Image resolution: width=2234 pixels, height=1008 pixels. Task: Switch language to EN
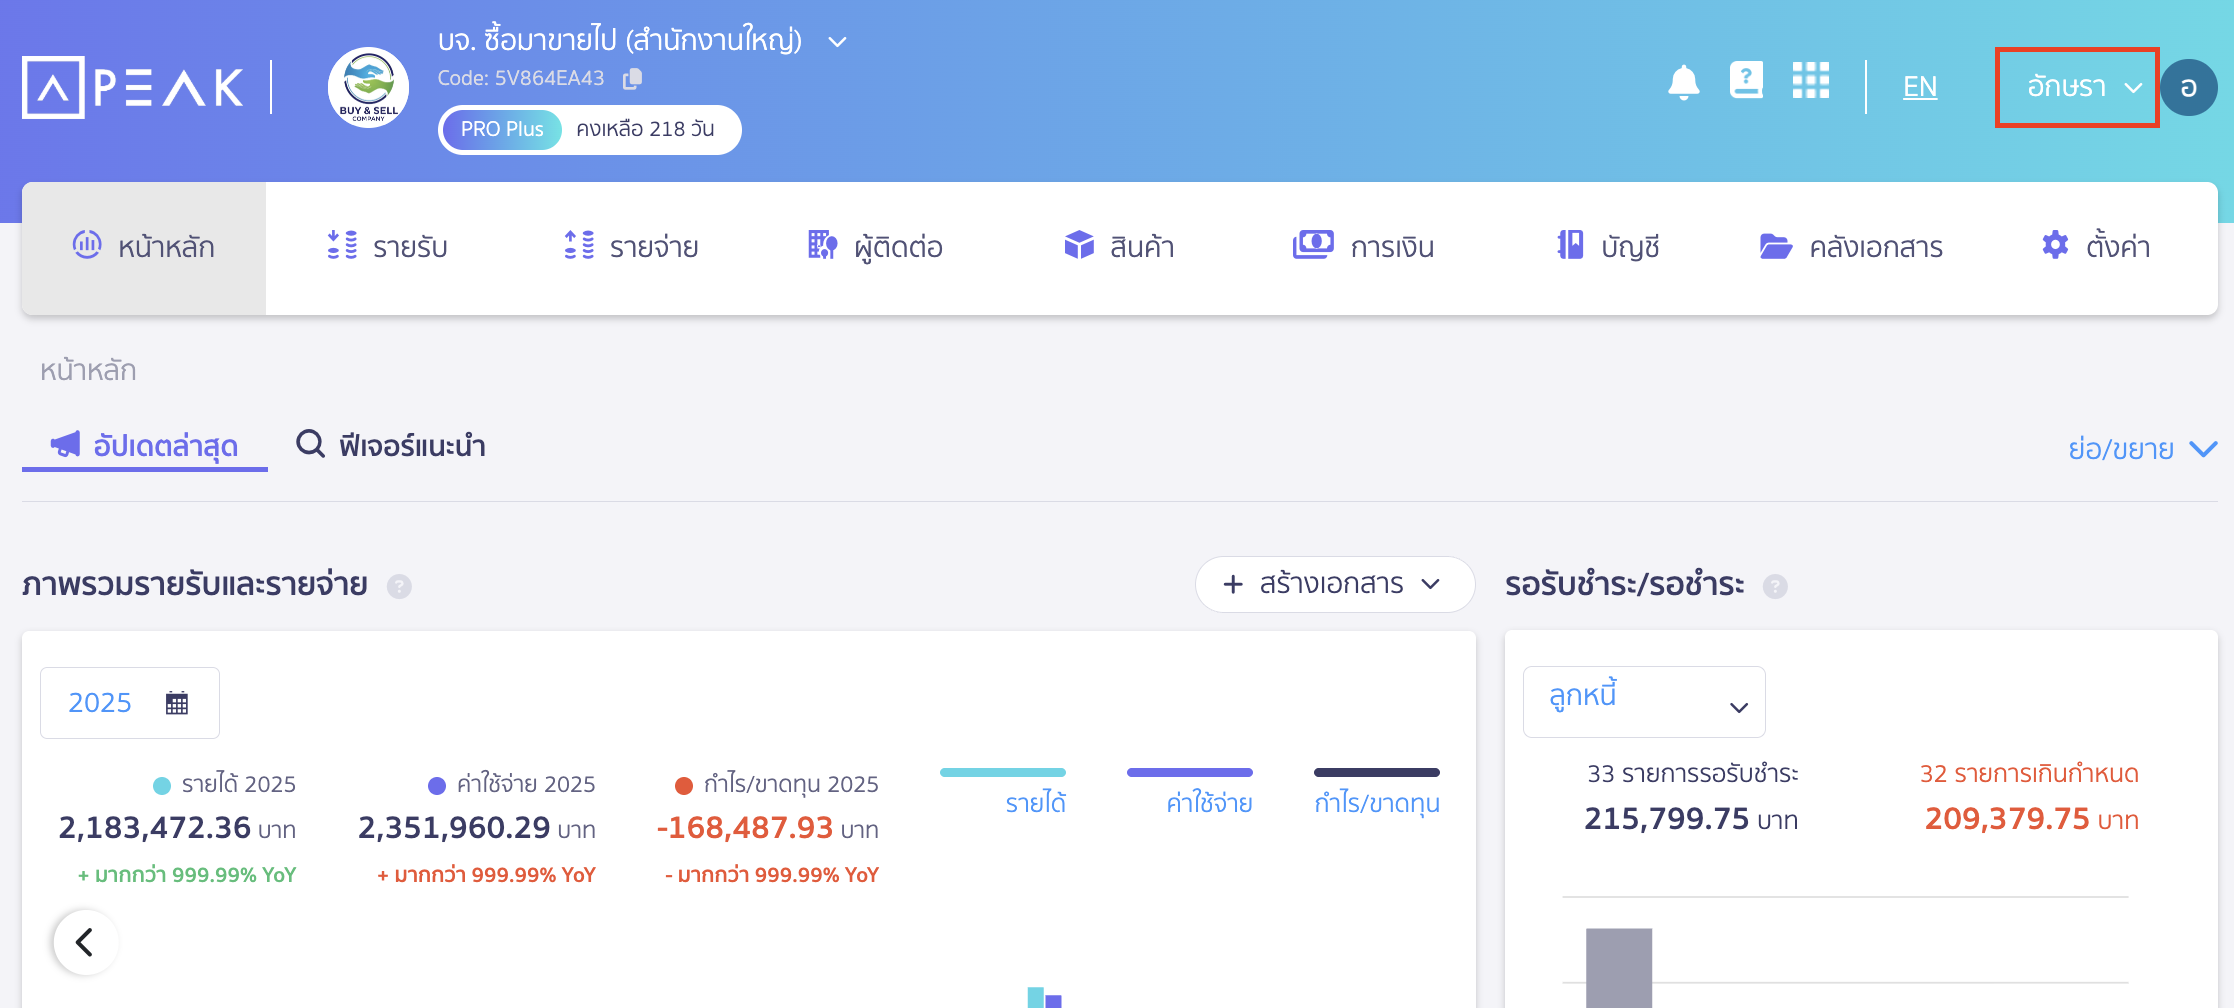(1919, 86)
